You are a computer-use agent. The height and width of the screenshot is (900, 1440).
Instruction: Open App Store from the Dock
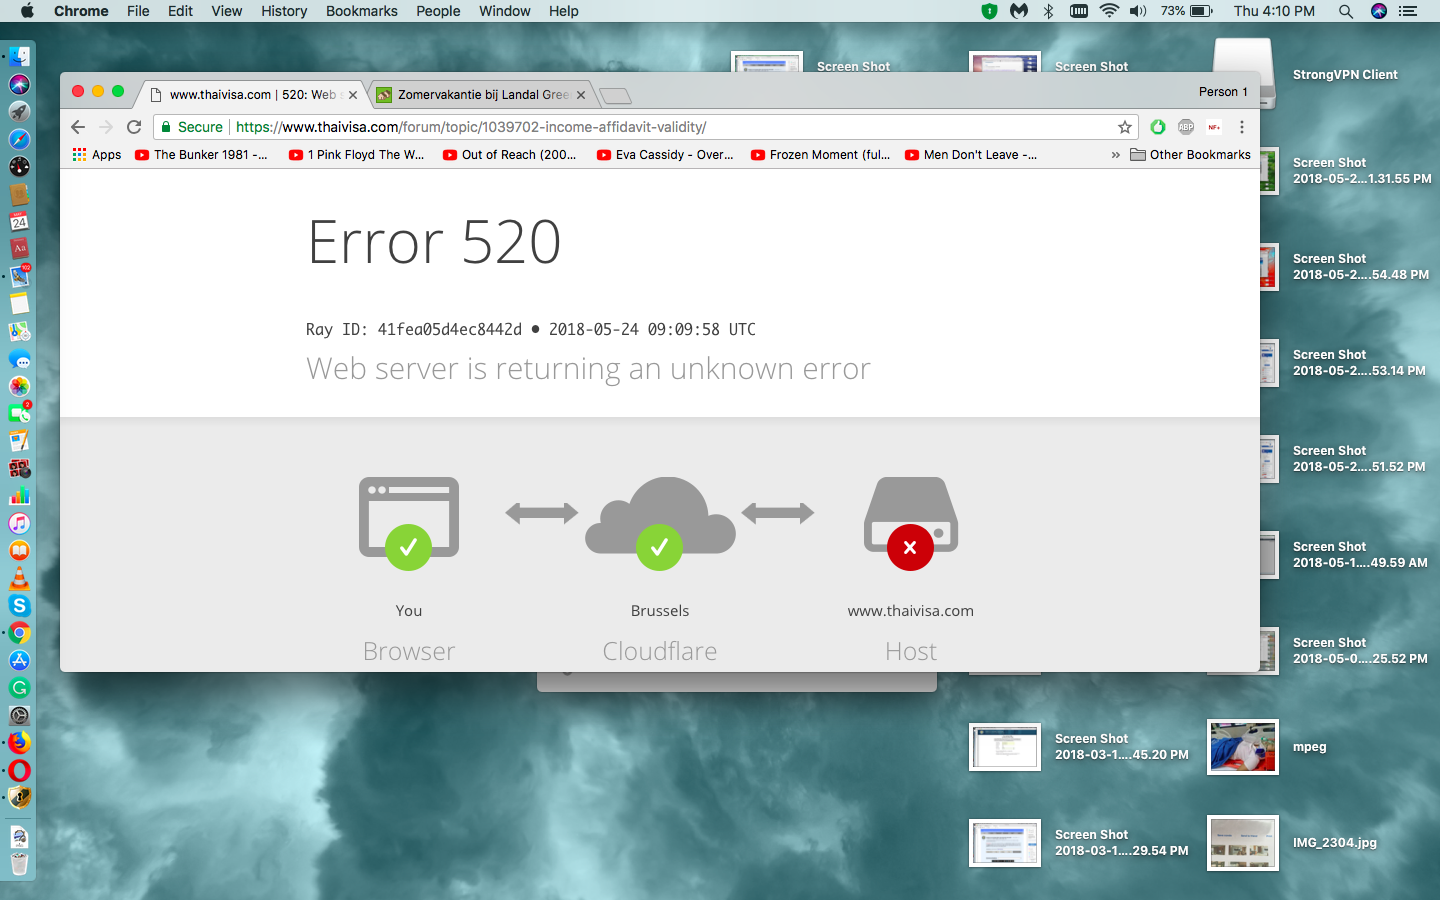pyautogui.click(x=19, y=660)
